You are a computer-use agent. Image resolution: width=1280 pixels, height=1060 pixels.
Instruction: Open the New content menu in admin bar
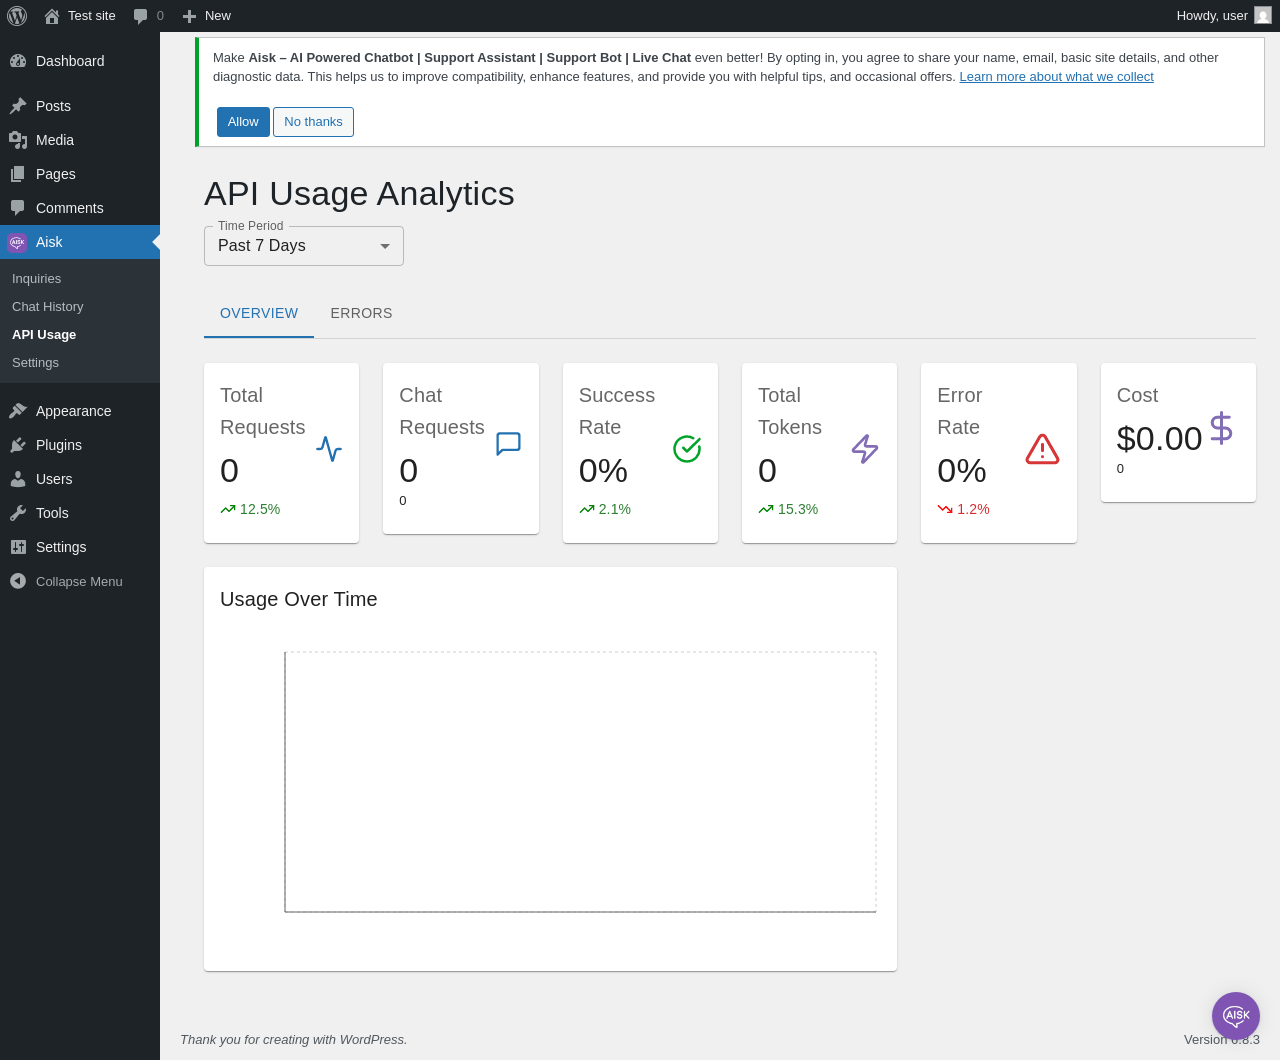point(206,16)
